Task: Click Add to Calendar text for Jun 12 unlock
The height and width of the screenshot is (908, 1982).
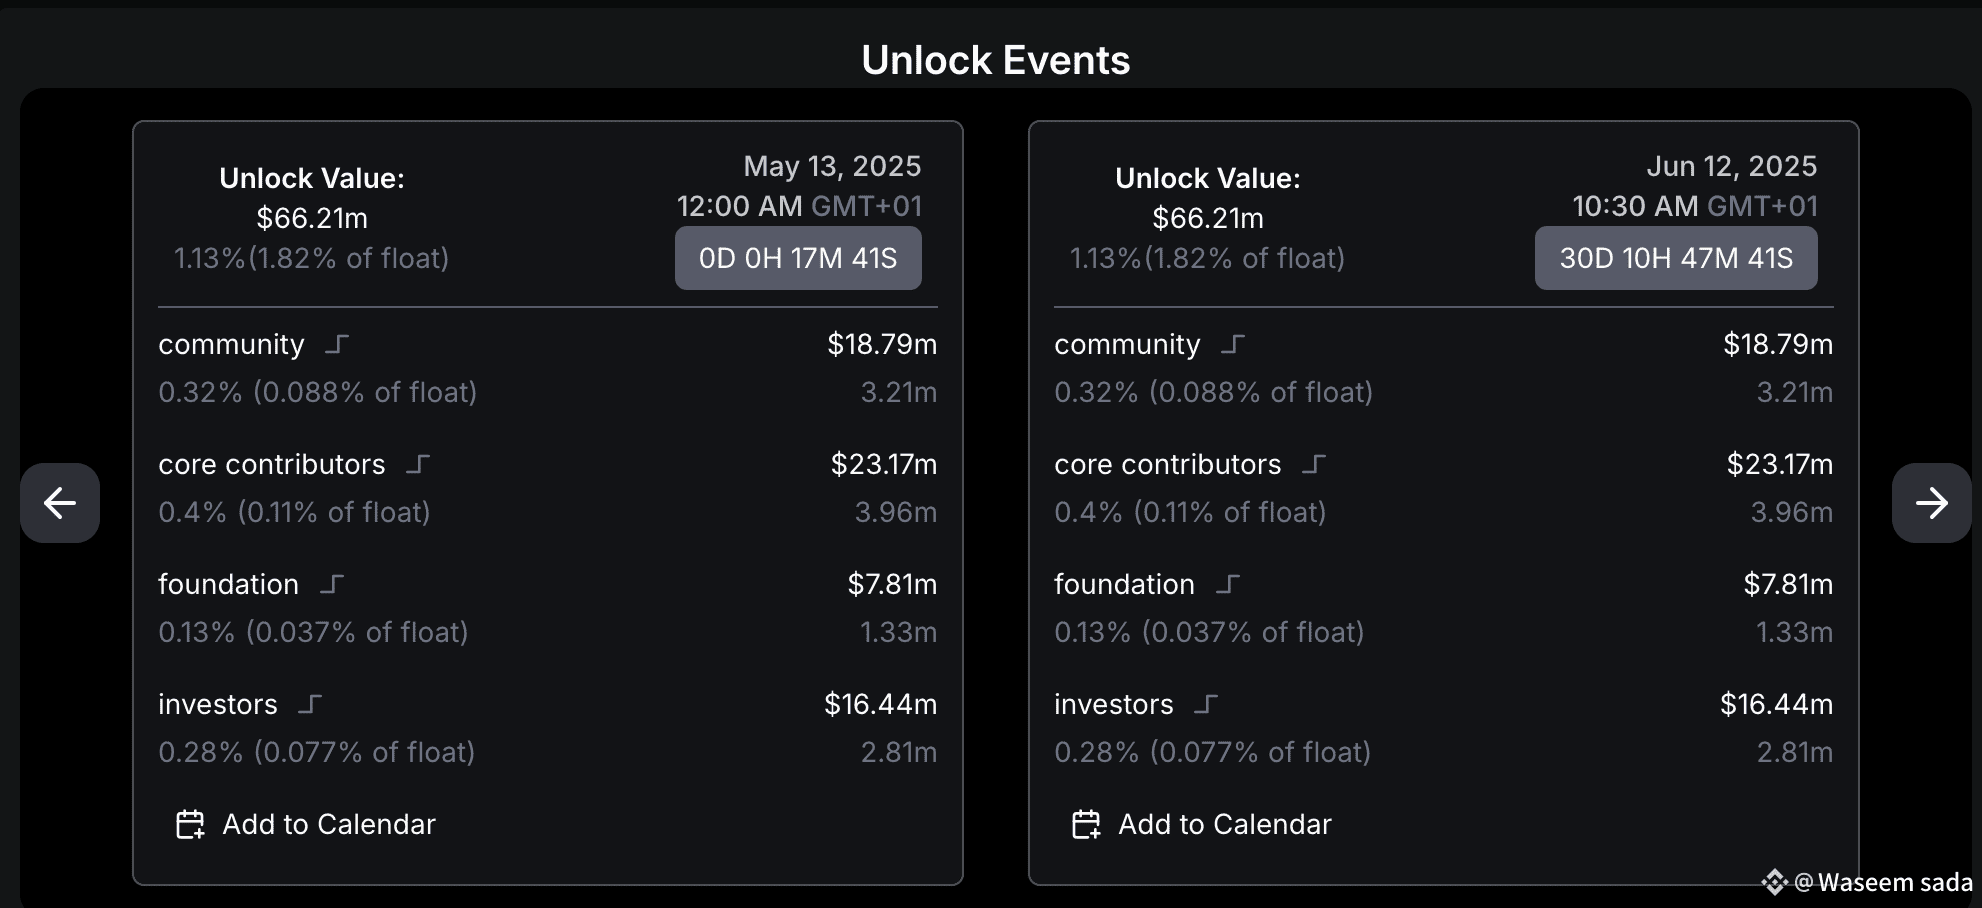Action: coord(1225,824)
